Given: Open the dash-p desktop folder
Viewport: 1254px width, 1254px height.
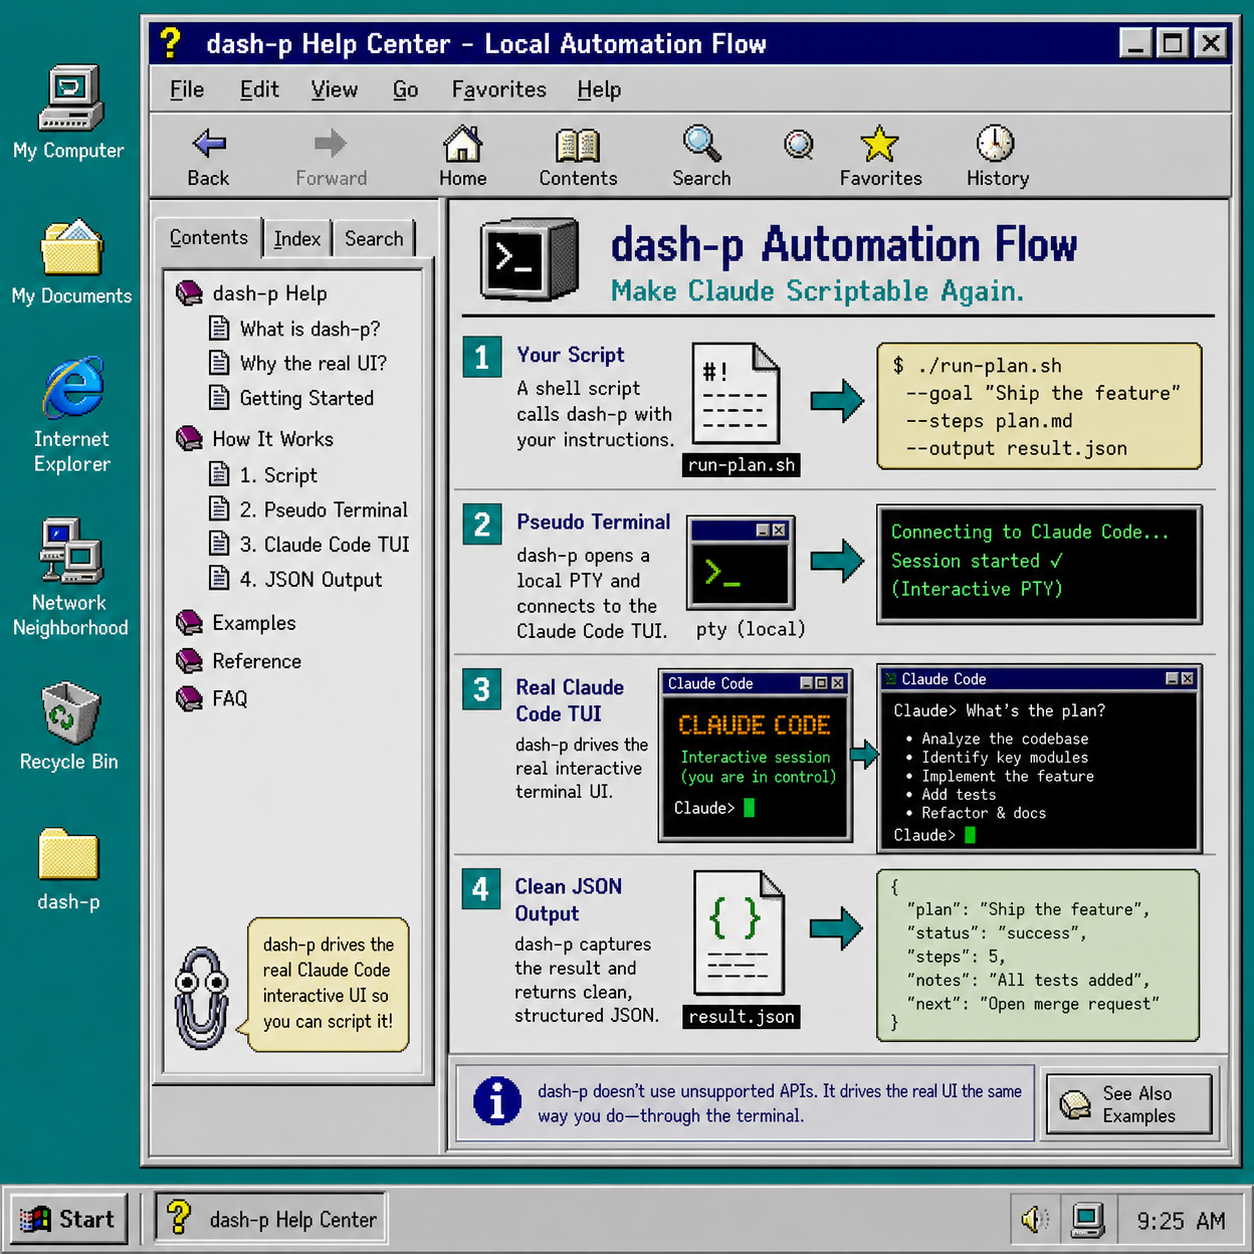Looking at the screenshot, I should click(68, 855).
